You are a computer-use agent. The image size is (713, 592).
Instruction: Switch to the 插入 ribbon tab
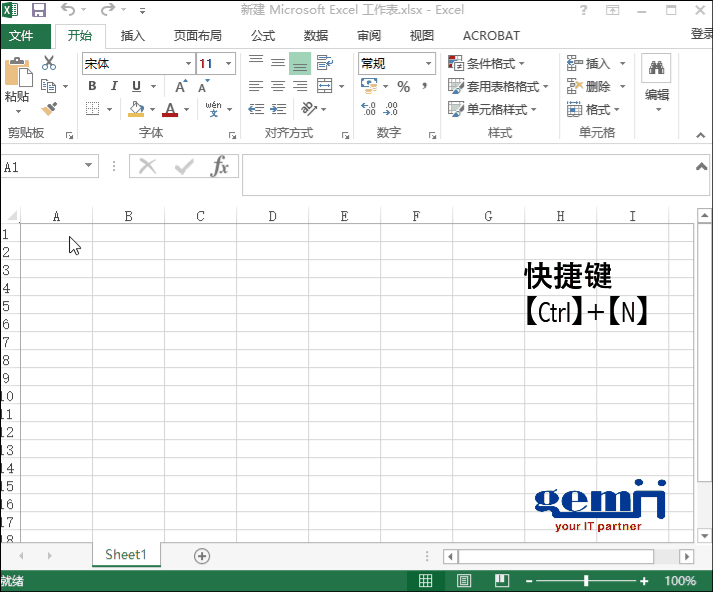tap(133, 35)
